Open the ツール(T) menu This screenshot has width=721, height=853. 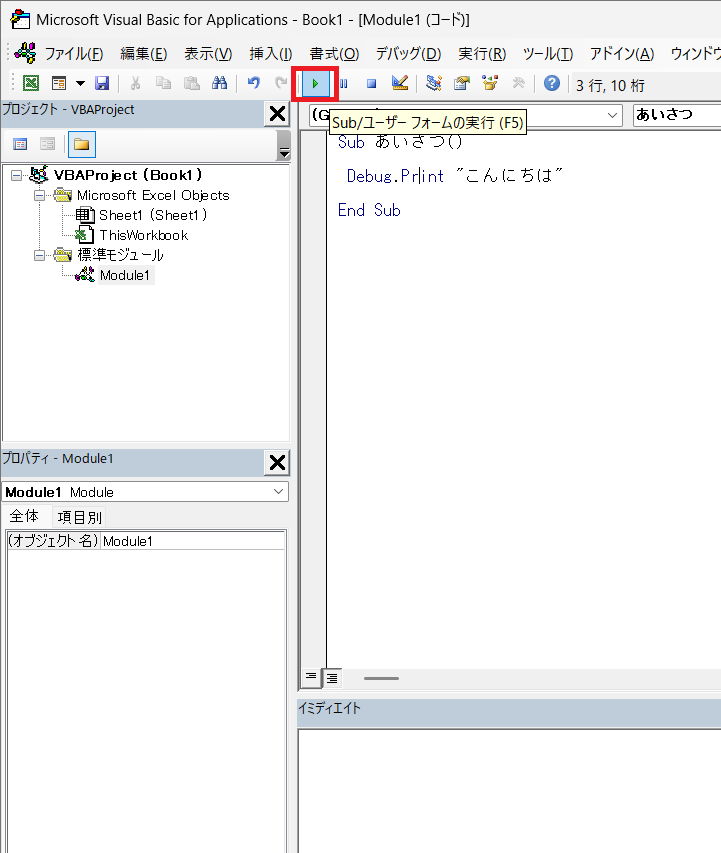[x=548, y=54]
